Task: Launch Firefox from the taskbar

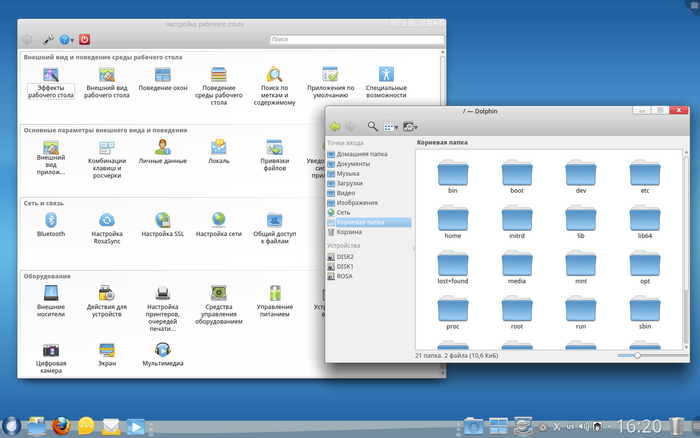Action: coord(60,425)
